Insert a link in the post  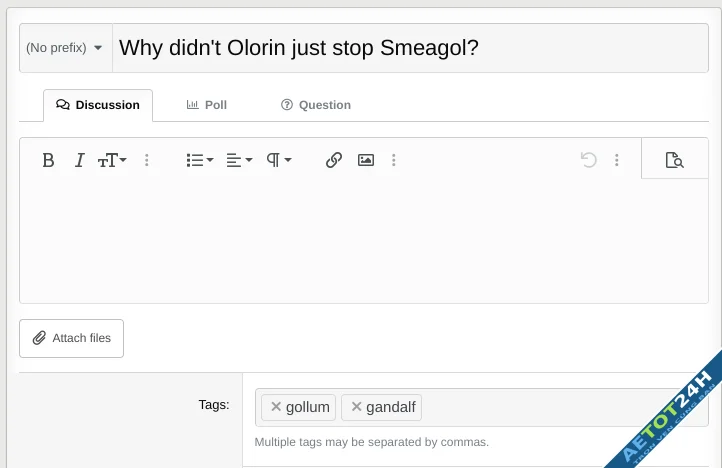pos(334,160)
